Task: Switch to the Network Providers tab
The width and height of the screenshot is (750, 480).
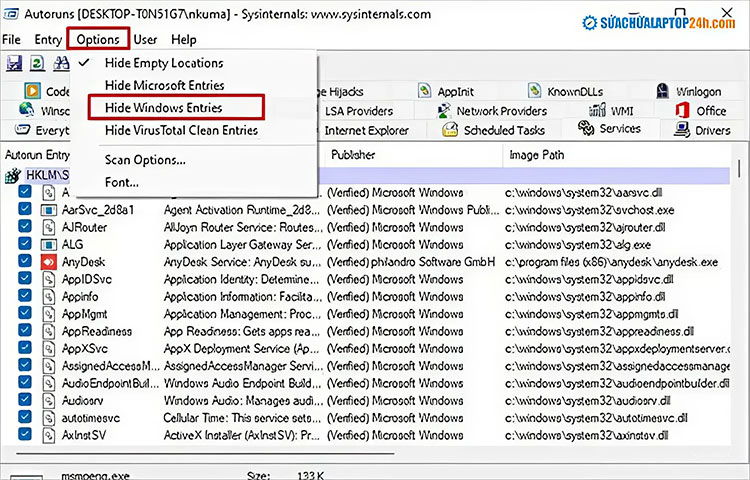Action: point(493,111)
